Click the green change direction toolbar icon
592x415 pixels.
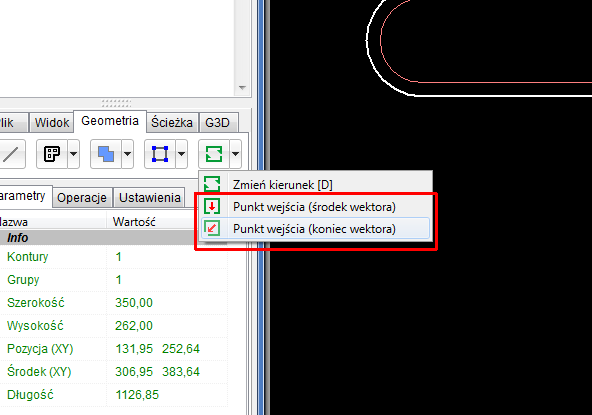[x=214, y=154]
